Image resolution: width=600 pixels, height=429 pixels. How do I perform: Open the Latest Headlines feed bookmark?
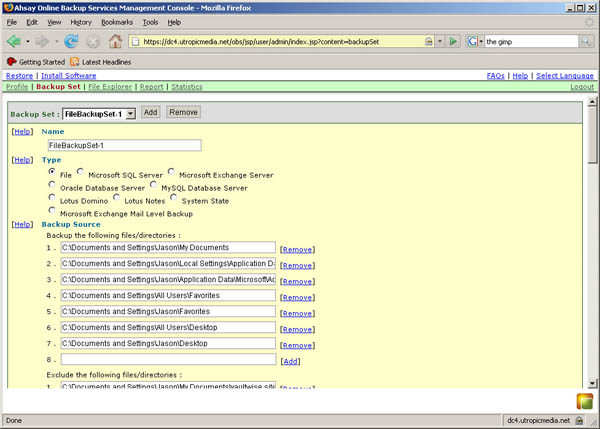pos(101,62)
